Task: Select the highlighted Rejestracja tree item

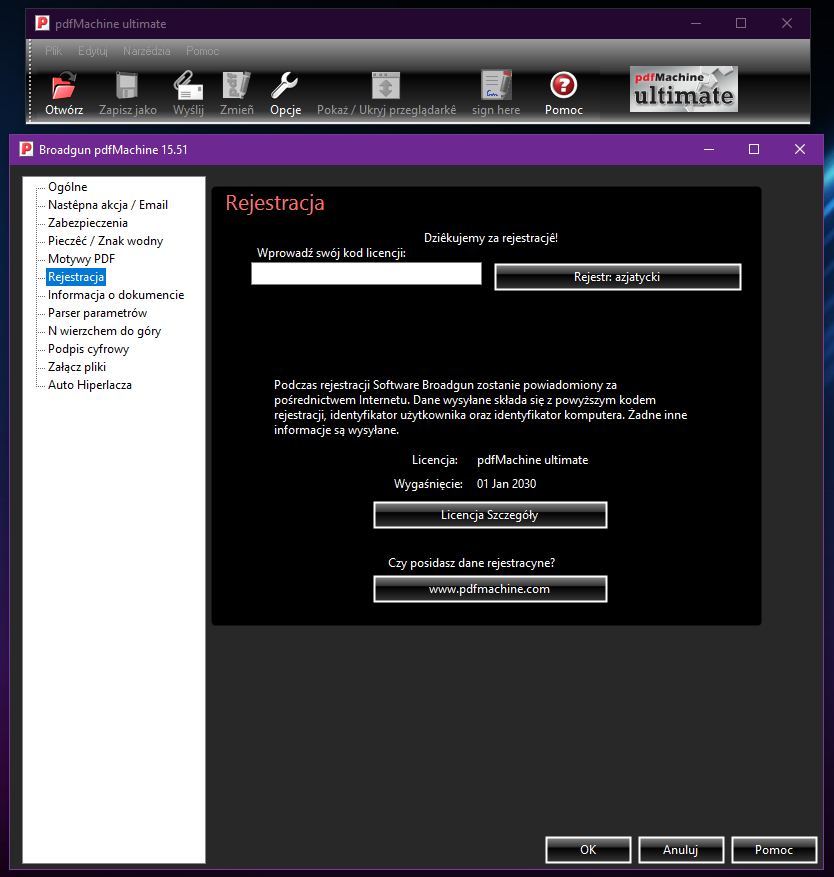Action: tap(76, 277)
